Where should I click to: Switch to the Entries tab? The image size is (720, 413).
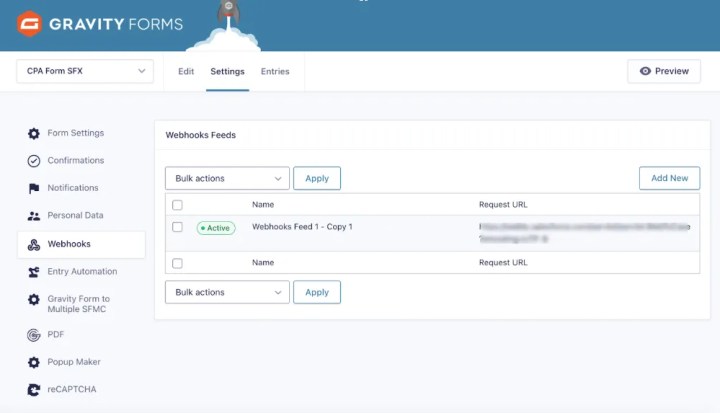[x=275, y=71]
